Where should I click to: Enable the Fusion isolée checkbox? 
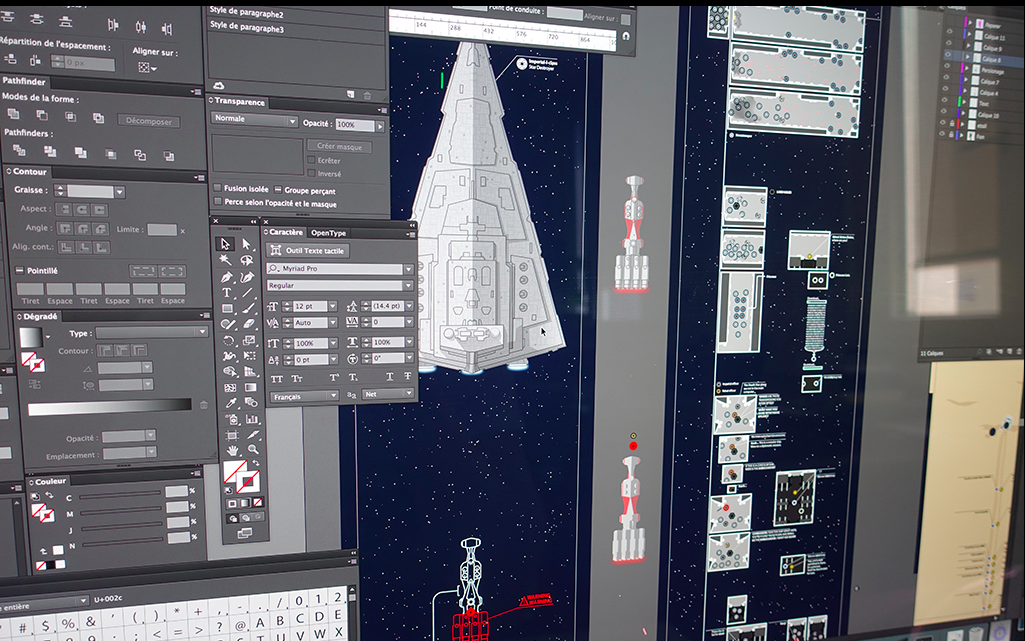(218, 188)
